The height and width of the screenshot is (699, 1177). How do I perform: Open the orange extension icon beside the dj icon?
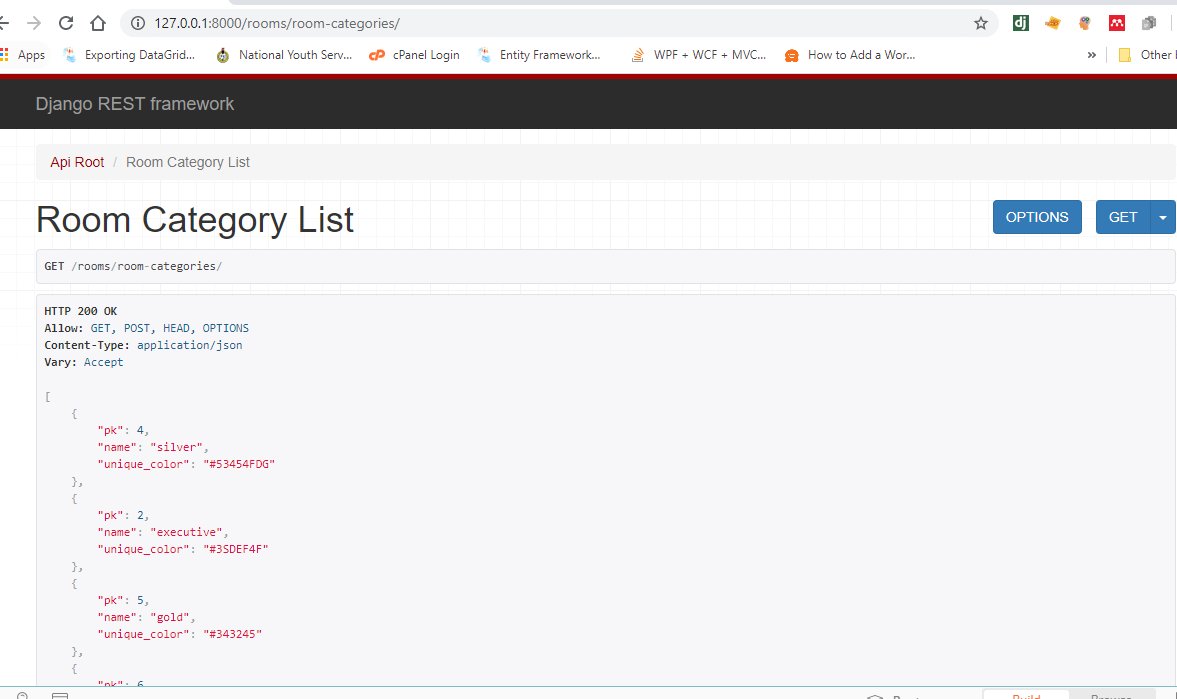[1052, 23]
